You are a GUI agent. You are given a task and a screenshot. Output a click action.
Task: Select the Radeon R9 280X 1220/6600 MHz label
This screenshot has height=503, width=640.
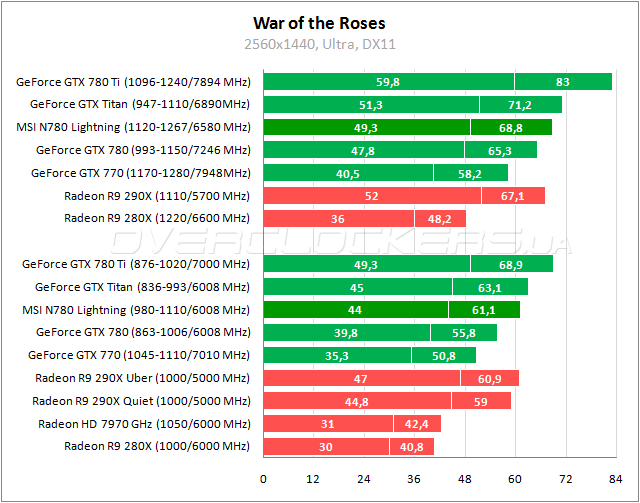(x=156, y=218)
